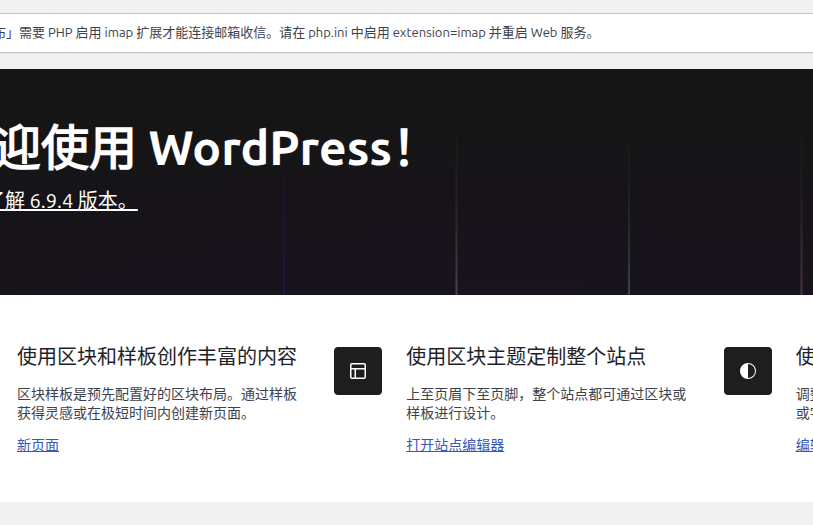Select the 使用区块主题定制整个站点 heading
Screen dimensions: 813x525
click(526, 356)
